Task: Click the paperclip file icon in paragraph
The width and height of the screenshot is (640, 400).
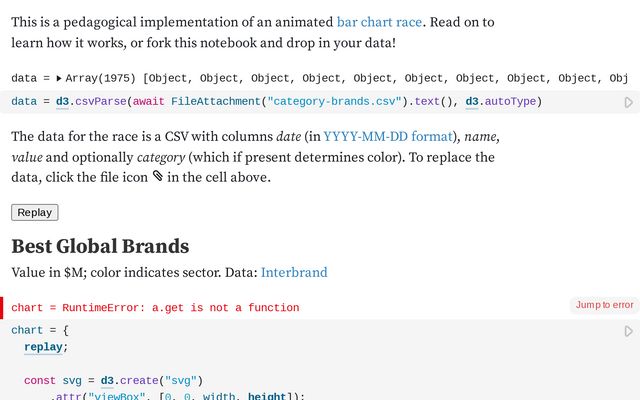Action: [157, 177]
